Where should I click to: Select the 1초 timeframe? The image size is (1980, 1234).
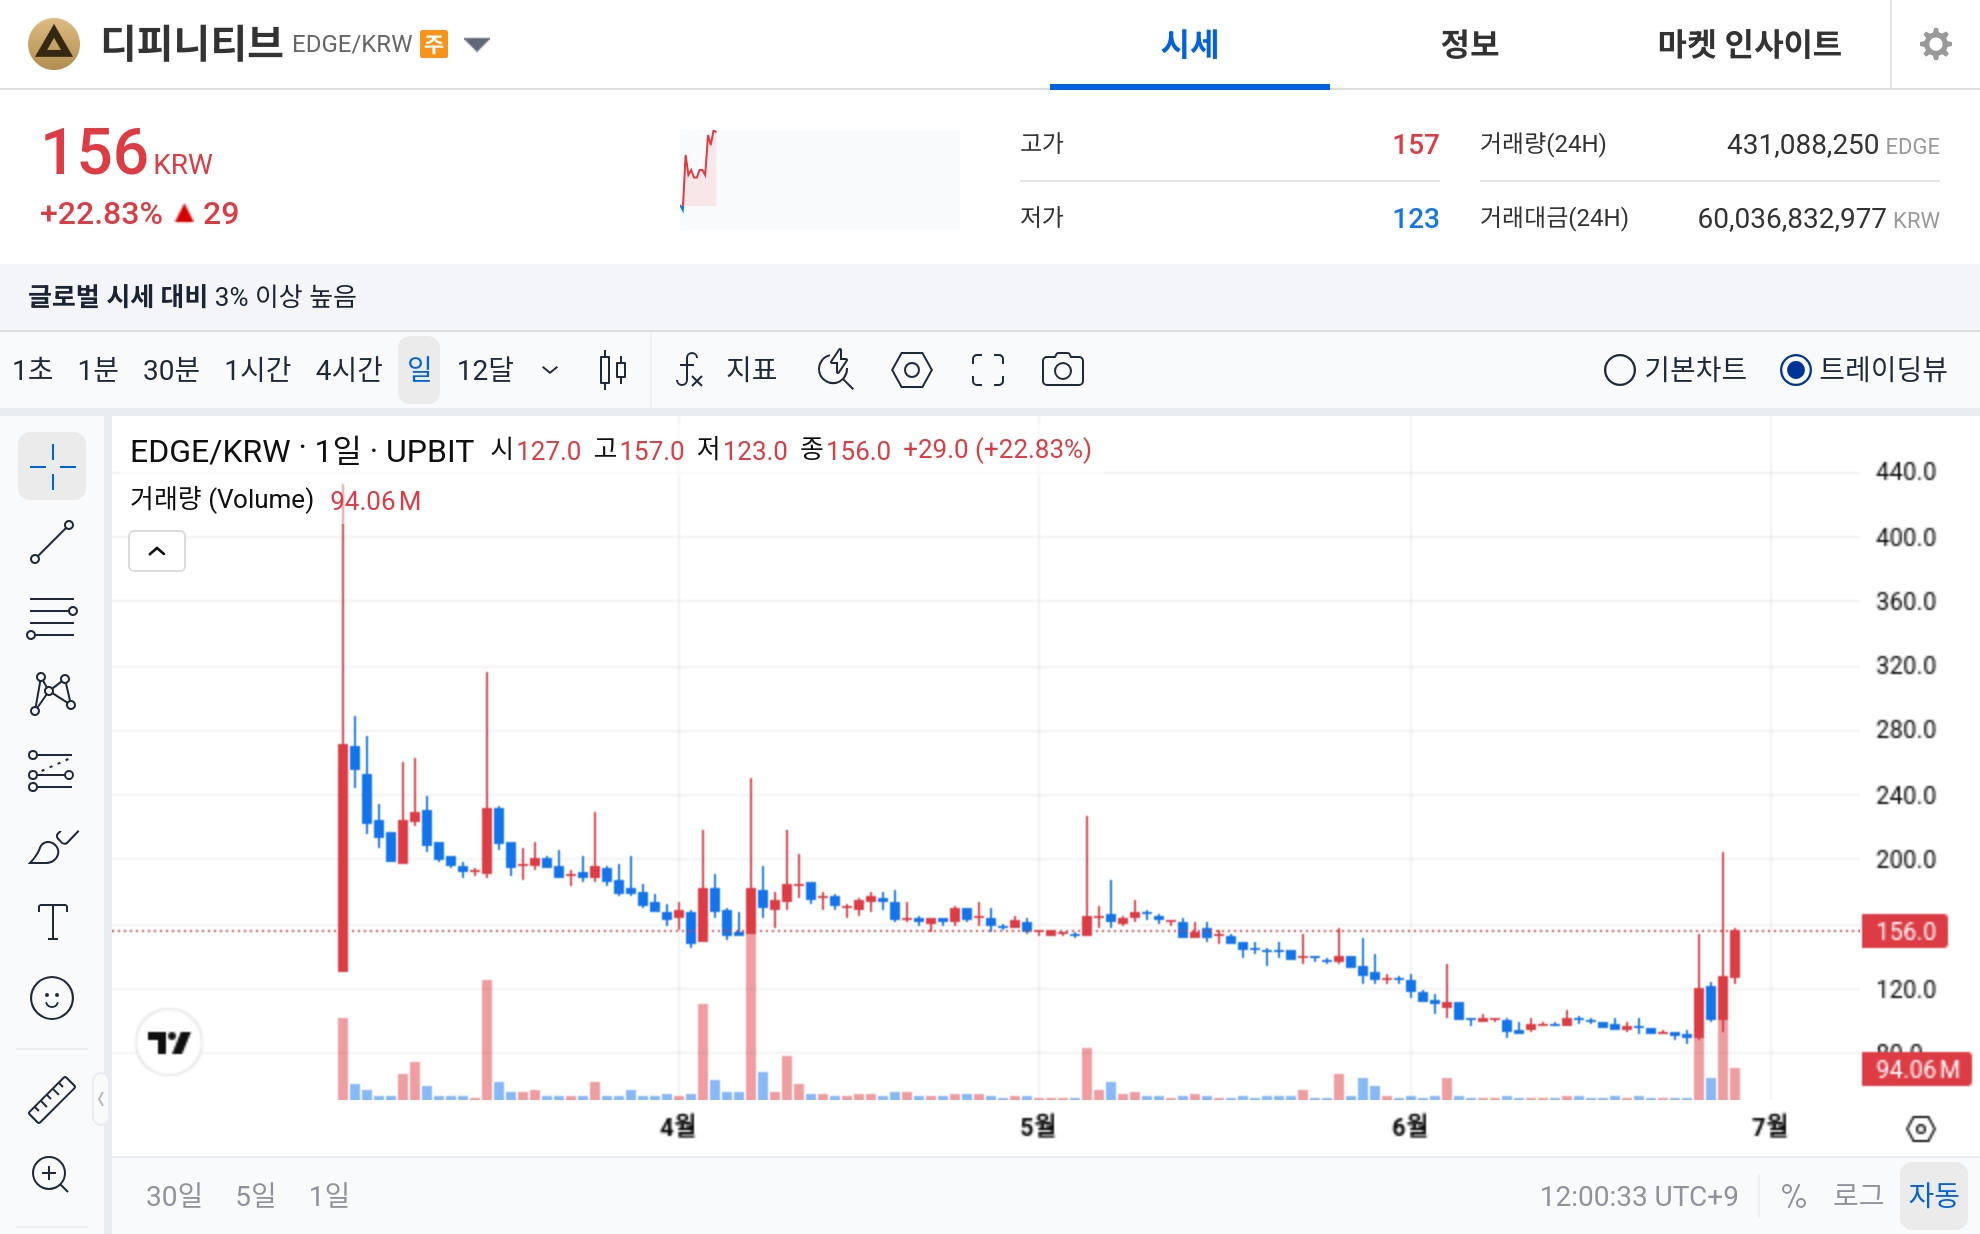(33, 370)
